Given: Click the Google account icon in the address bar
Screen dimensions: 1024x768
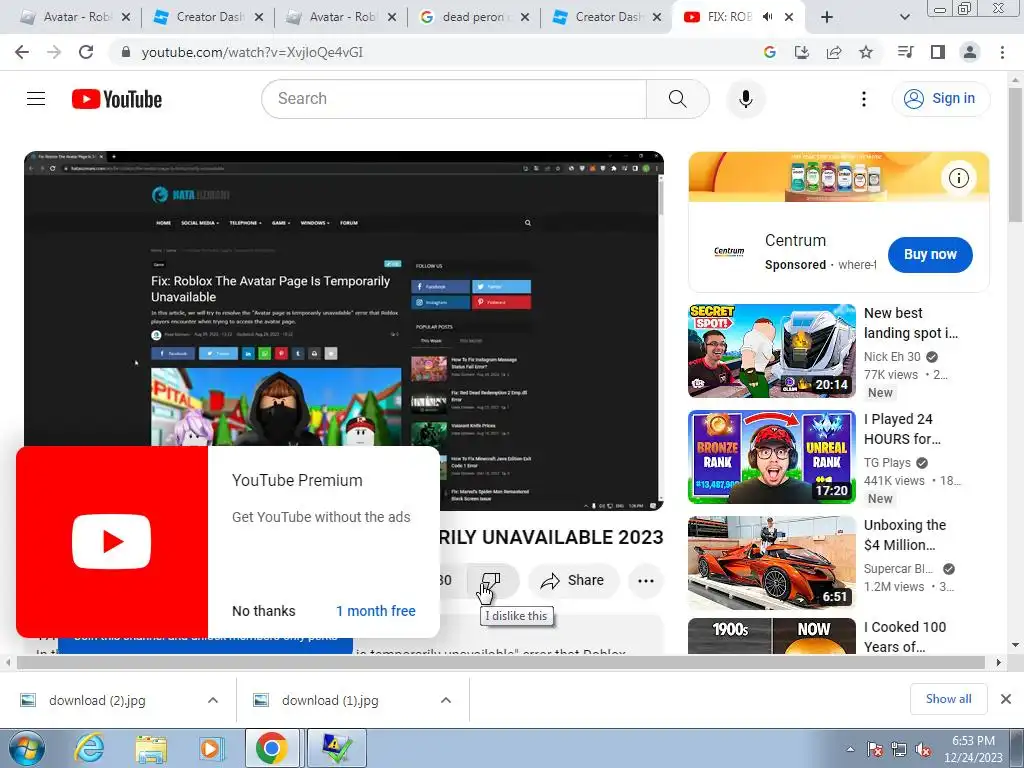Looking at the screenshot, I should (x=770, y=52).
